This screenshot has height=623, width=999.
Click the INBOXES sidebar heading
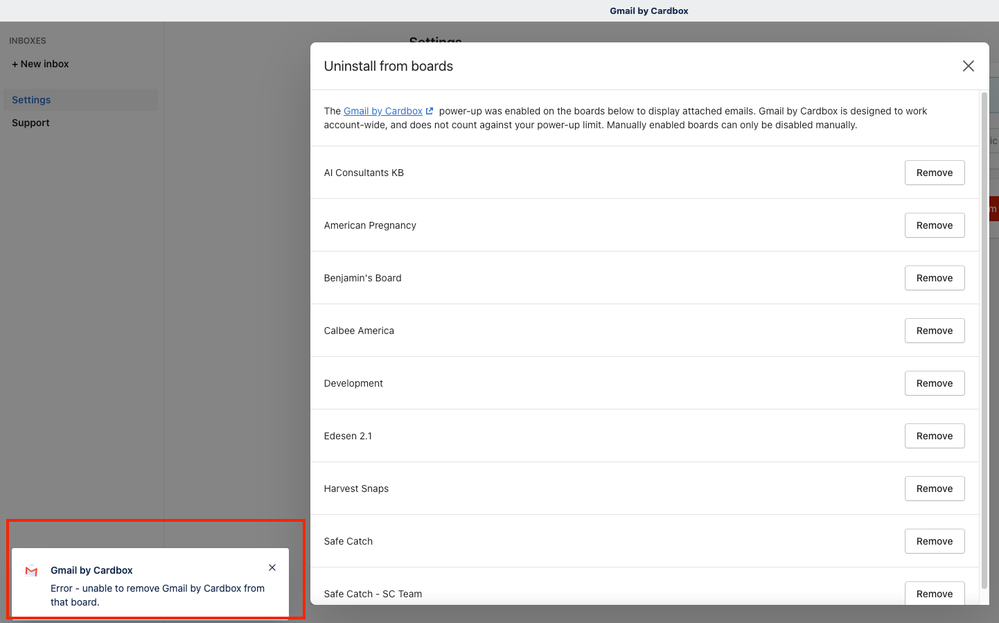point(27,41)
